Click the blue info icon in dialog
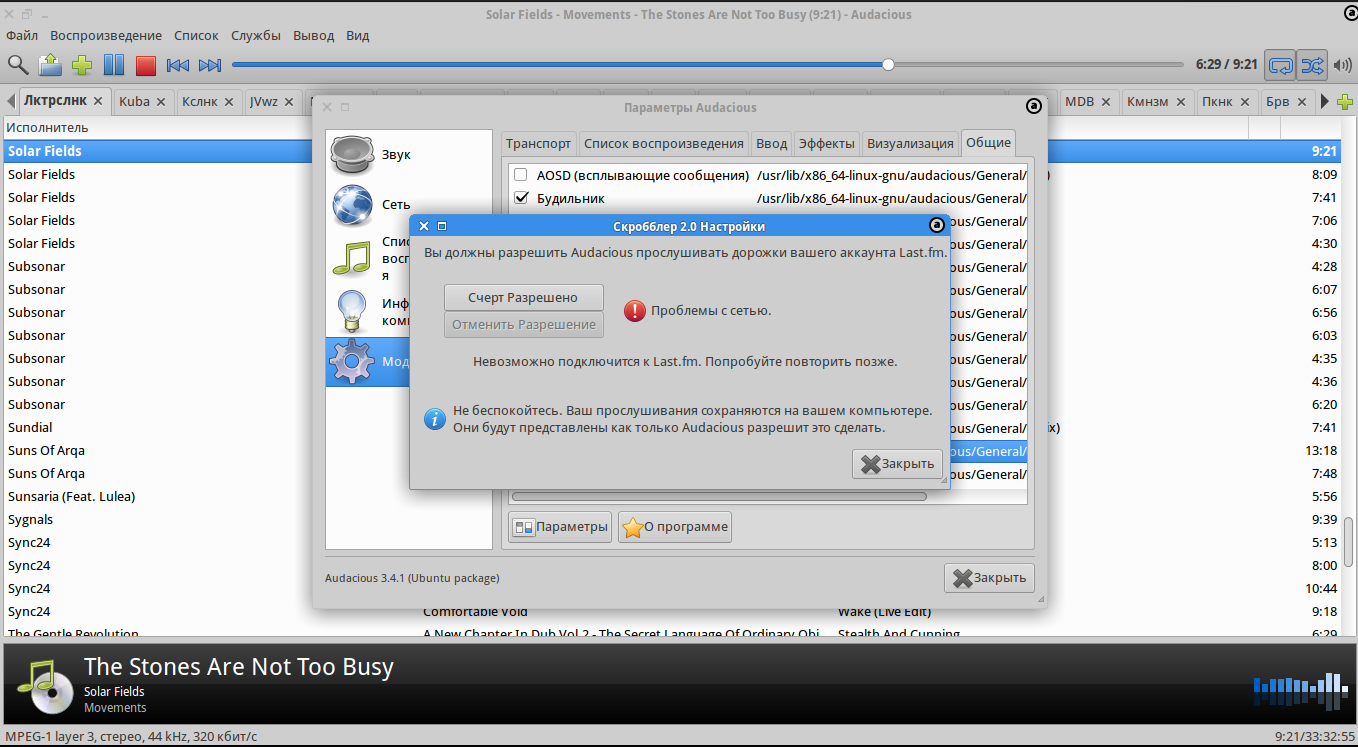 point(434,419)
